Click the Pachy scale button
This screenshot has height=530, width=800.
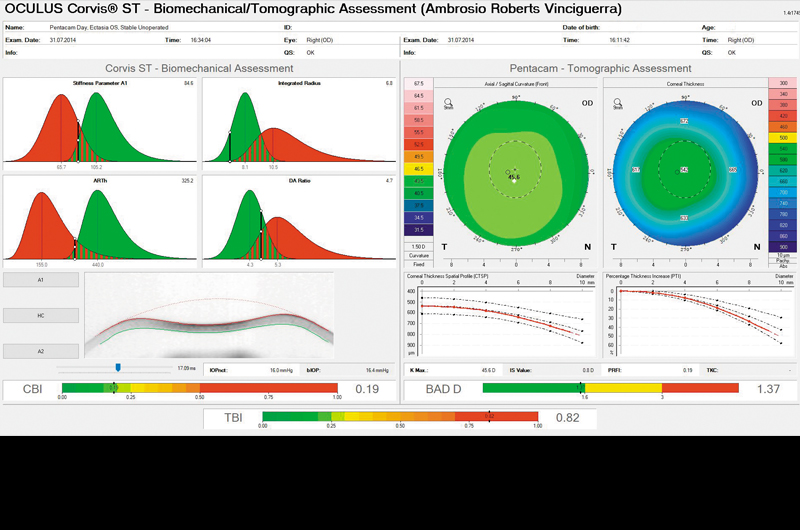(x=783, y=261)
